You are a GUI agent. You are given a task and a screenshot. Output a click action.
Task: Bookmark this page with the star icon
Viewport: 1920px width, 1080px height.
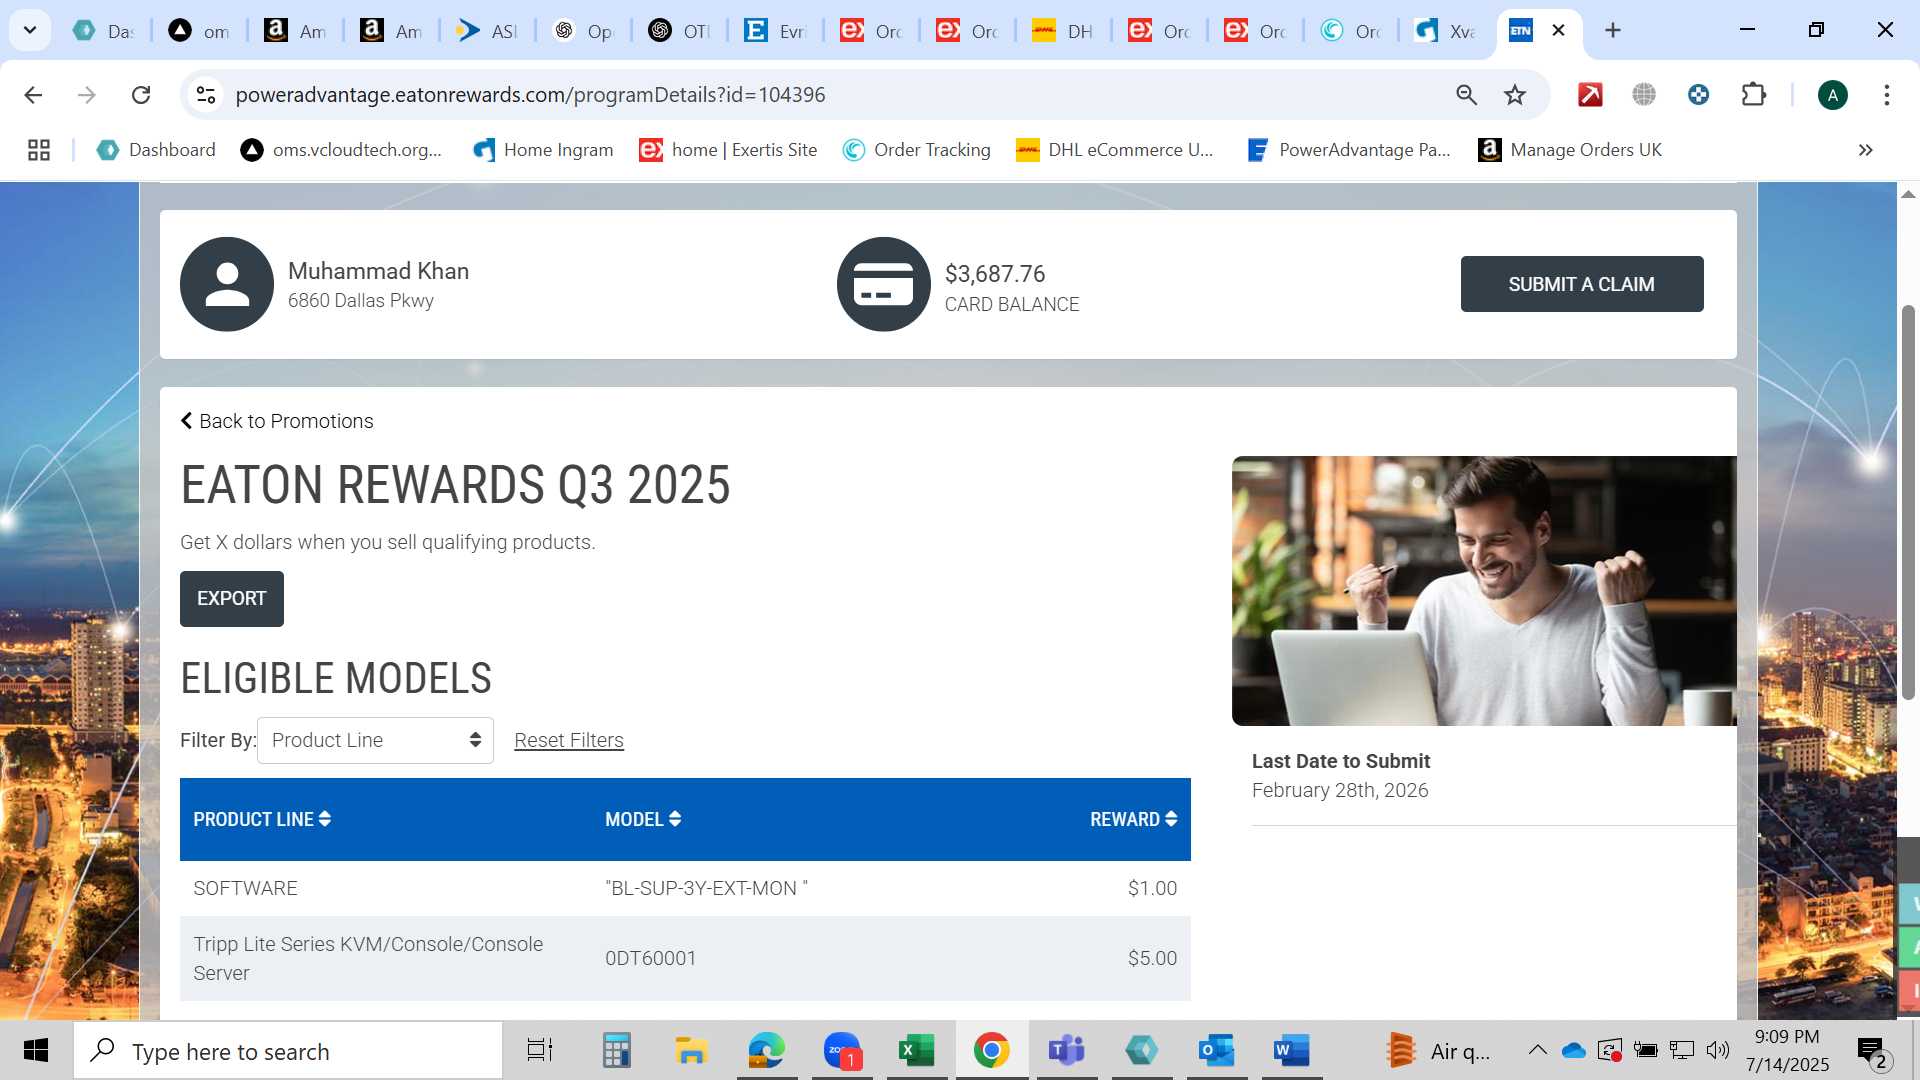coord(1515,95)
